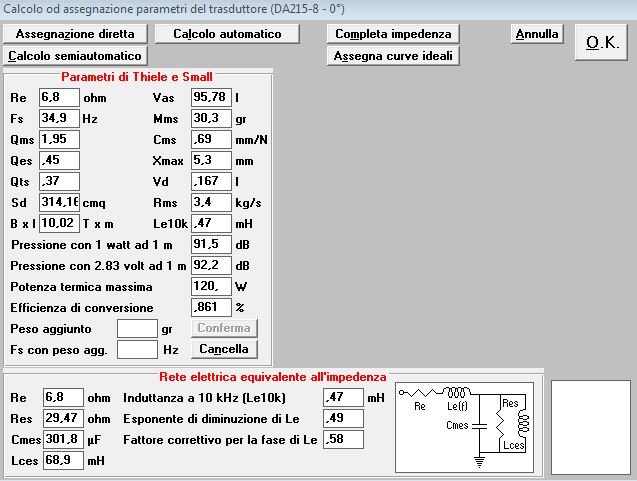Click the Efficienza di conversione label
The height and width of the screenshot is (481, 637).
[x=82, y=308]
